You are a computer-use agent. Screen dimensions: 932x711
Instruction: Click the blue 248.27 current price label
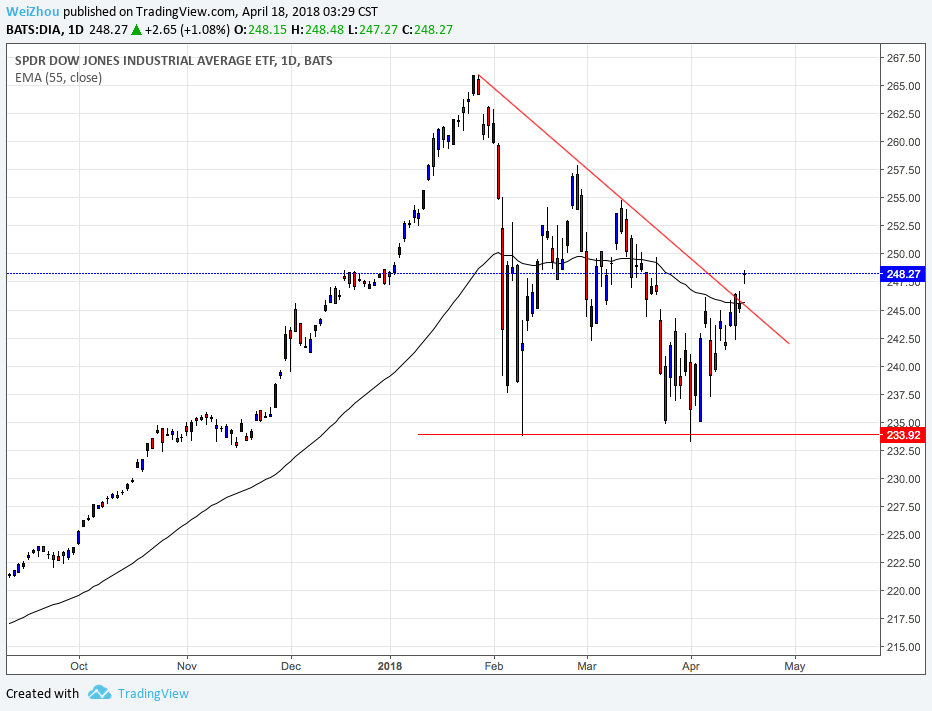(x=903, y=274)
